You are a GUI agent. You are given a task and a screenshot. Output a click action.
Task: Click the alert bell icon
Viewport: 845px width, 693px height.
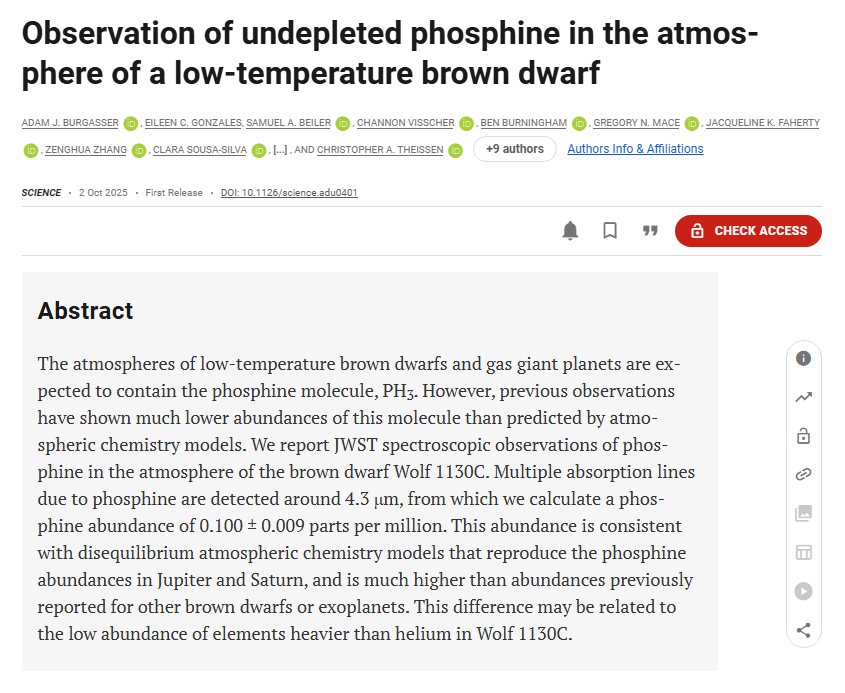(570, 231)
